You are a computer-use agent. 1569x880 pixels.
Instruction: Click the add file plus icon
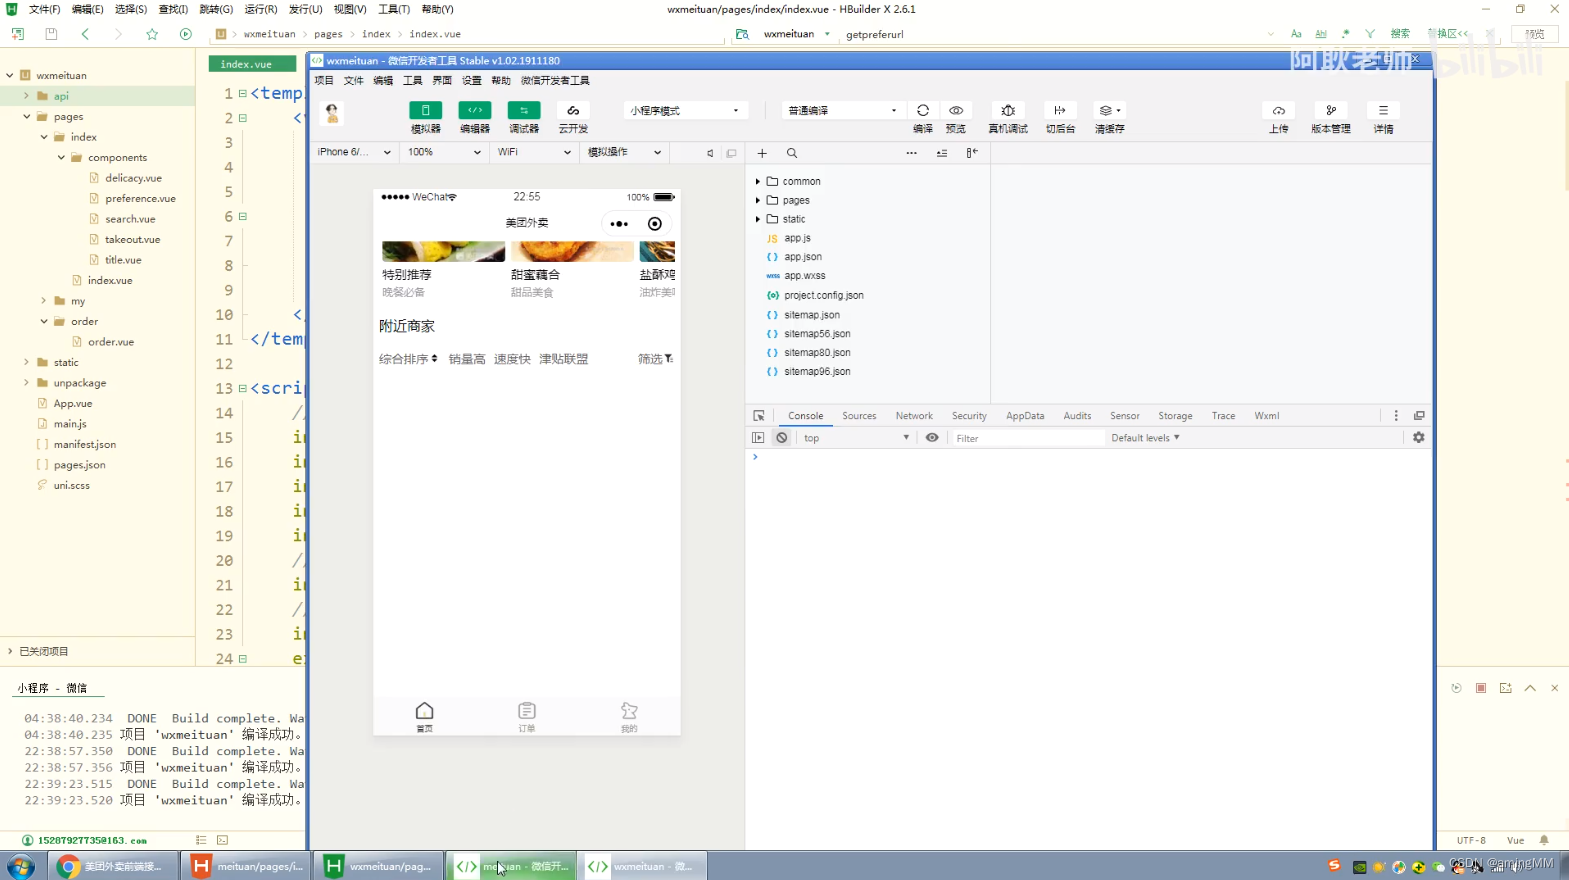[762, 153]
